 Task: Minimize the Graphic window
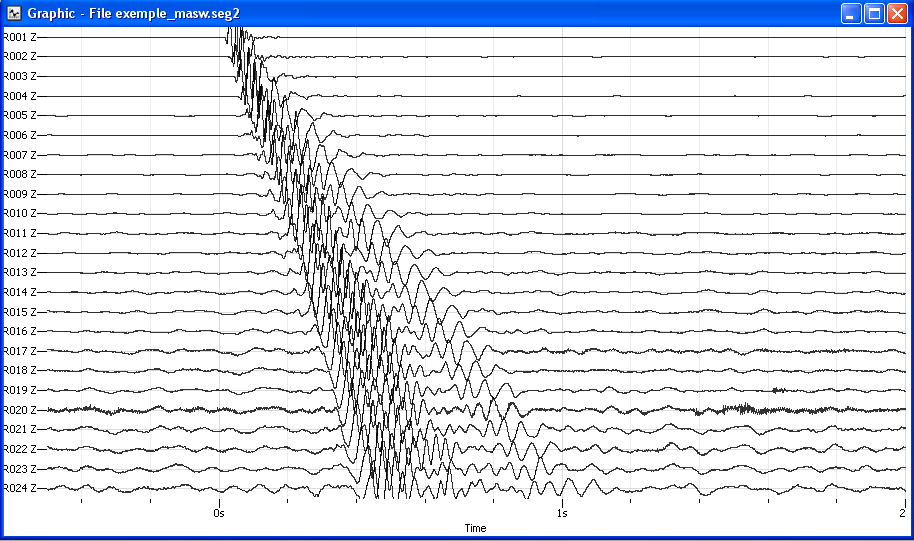[851, 14]
